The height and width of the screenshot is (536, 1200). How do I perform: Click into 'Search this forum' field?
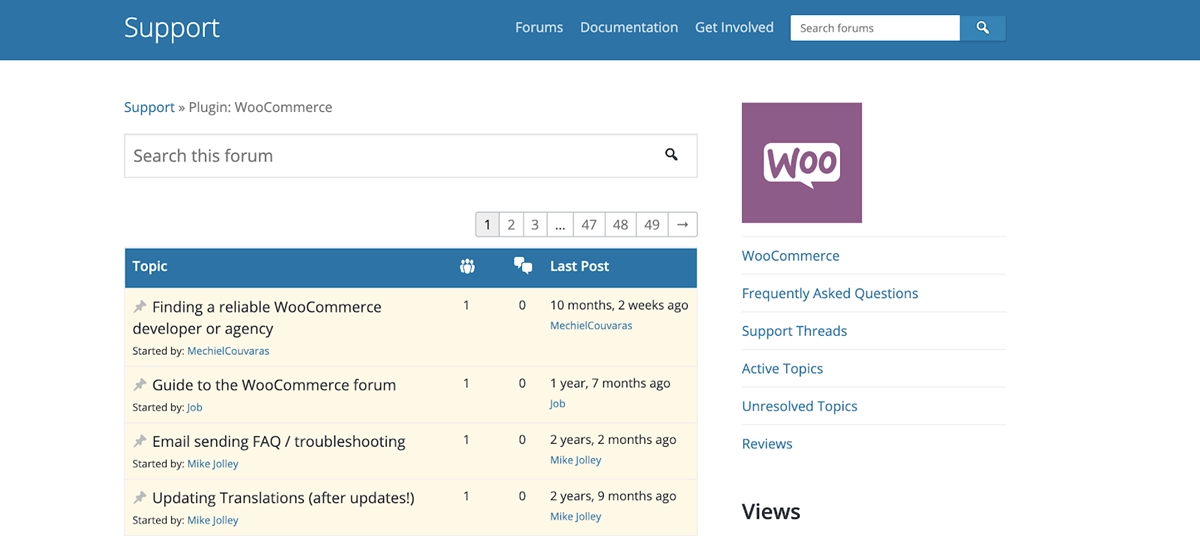point(390,156)
